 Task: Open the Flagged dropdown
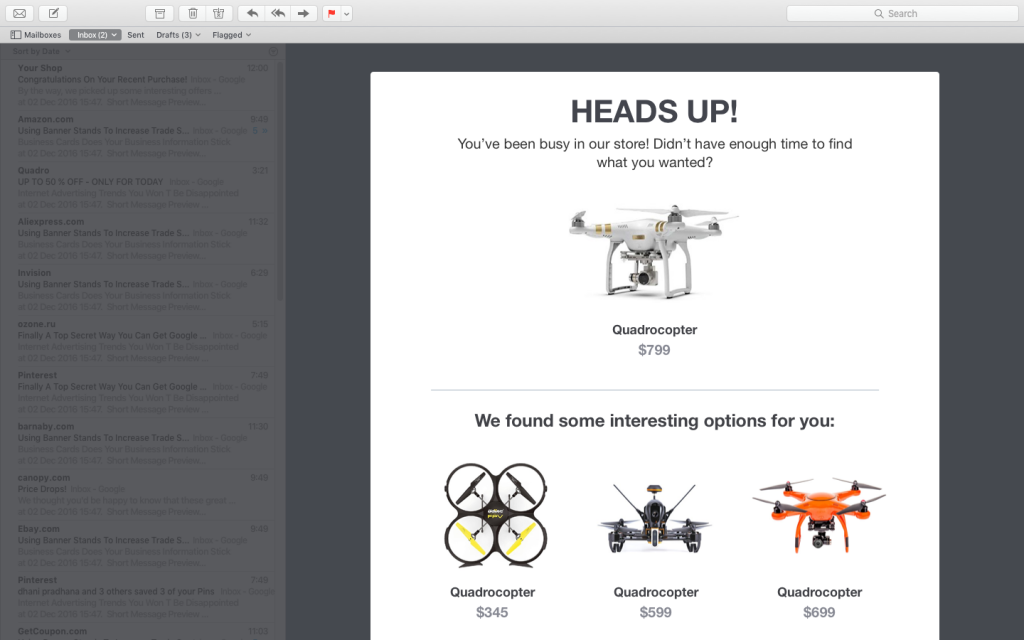click(x=231, y=35)
